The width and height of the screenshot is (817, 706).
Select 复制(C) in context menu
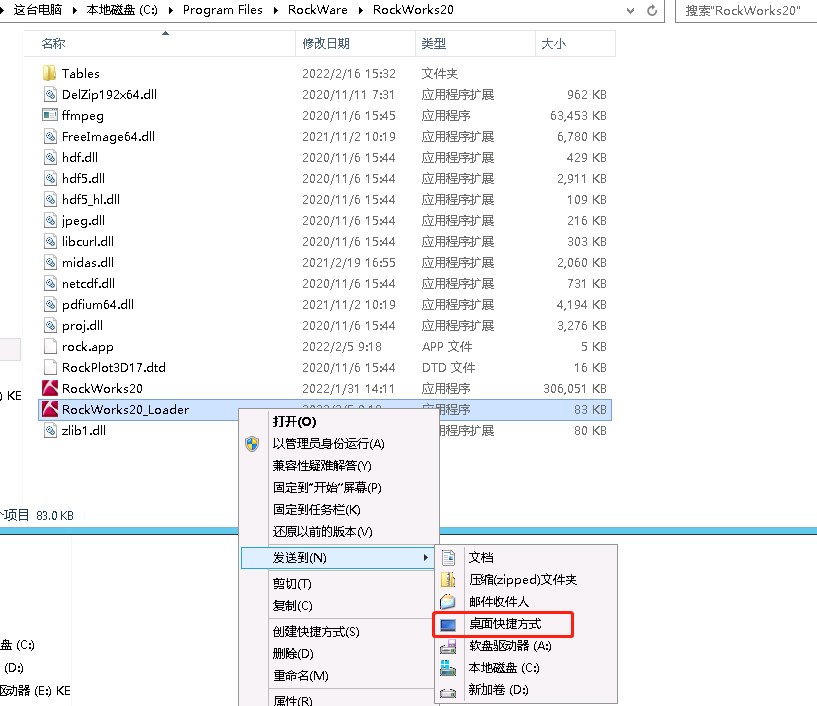tap(292, 605)
